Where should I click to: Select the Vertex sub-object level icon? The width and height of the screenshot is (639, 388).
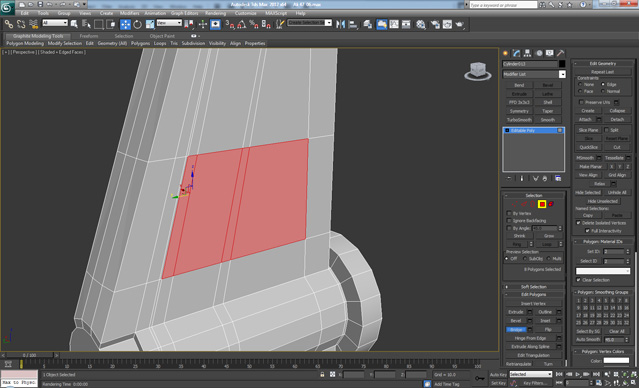514,204
